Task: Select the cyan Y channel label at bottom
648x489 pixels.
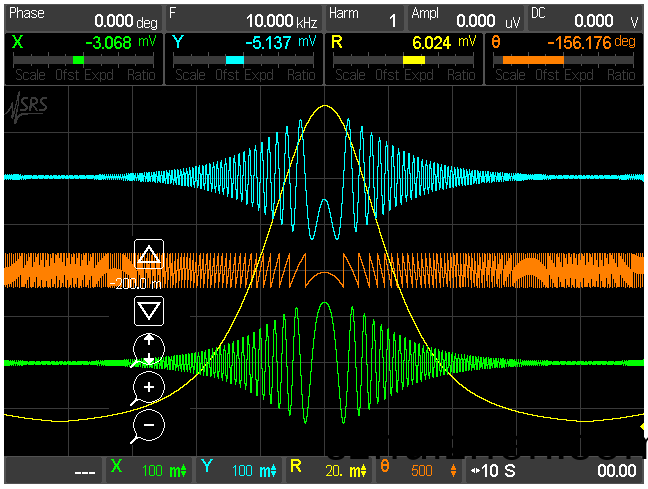Action: click(207, 468)
